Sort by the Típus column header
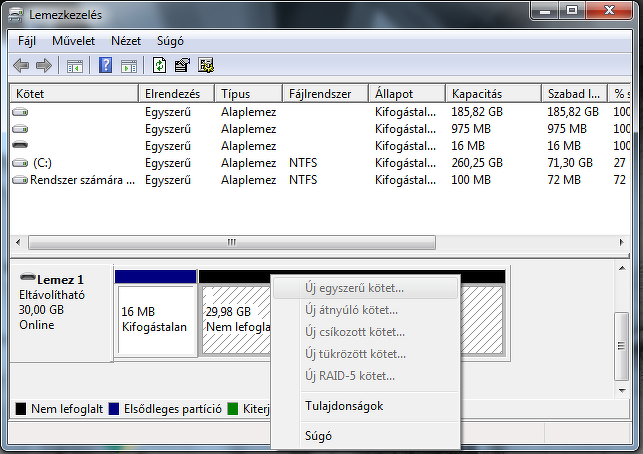Viewport: 643px width, 454px height. click(x=249, y=94)
